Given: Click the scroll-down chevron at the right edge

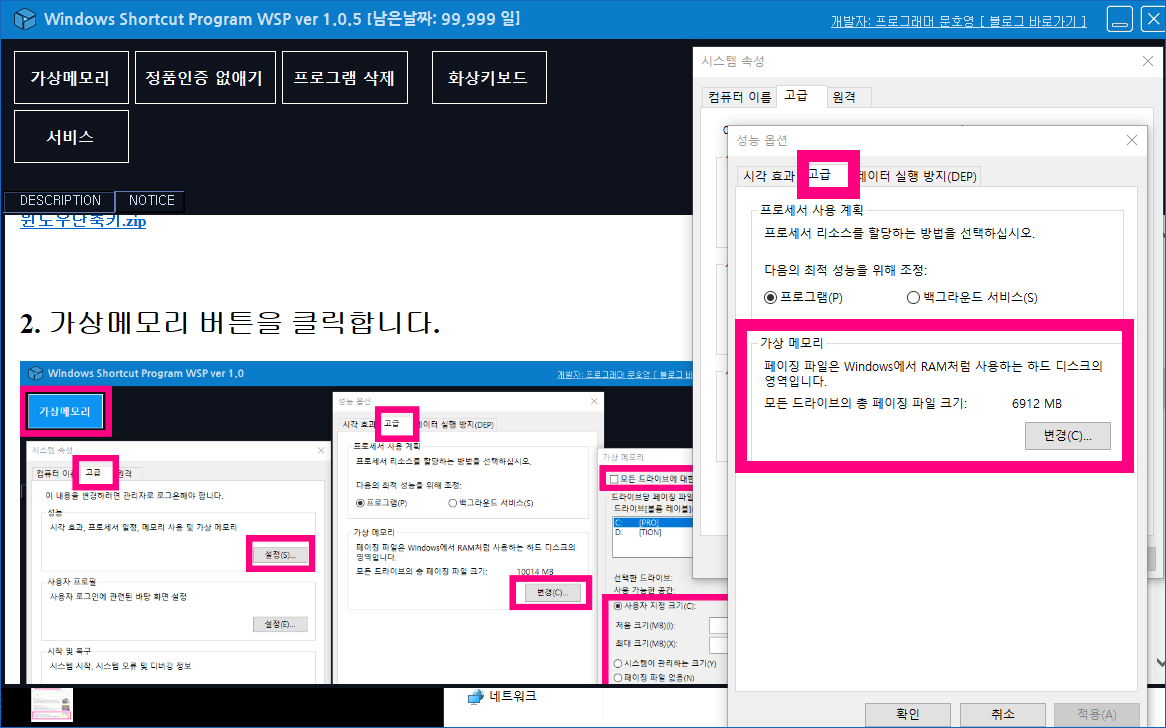Looking at the screenshot, I should click(1160, 662).
